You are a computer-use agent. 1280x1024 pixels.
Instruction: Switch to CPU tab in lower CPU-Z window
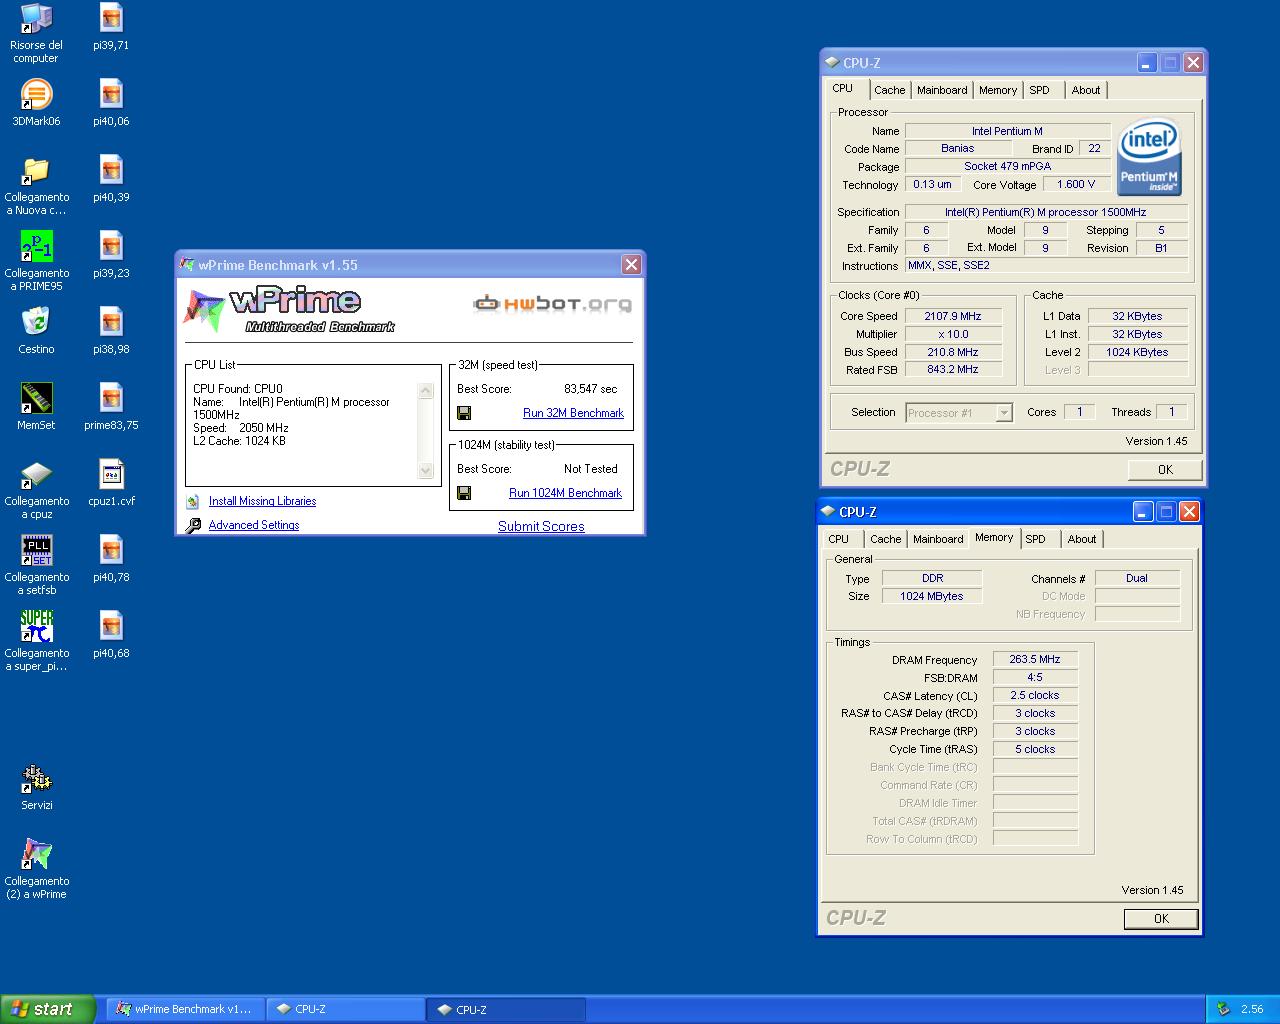(839, 539)
